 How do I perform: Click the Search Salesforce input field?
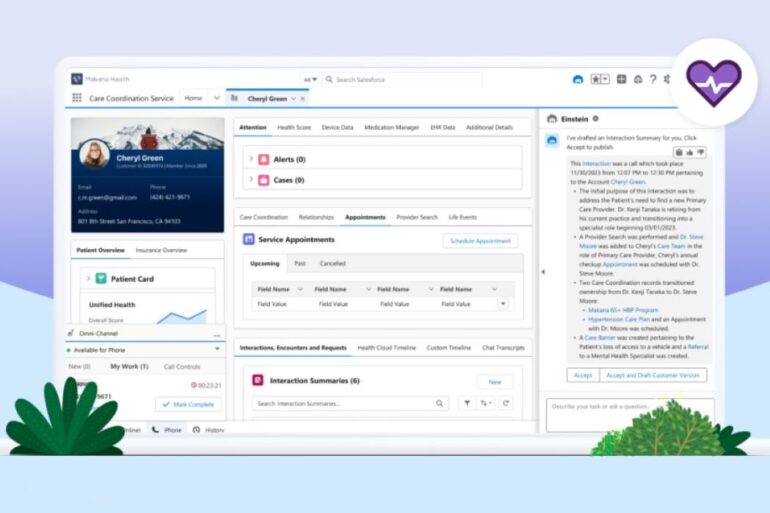tap(405, 79)
